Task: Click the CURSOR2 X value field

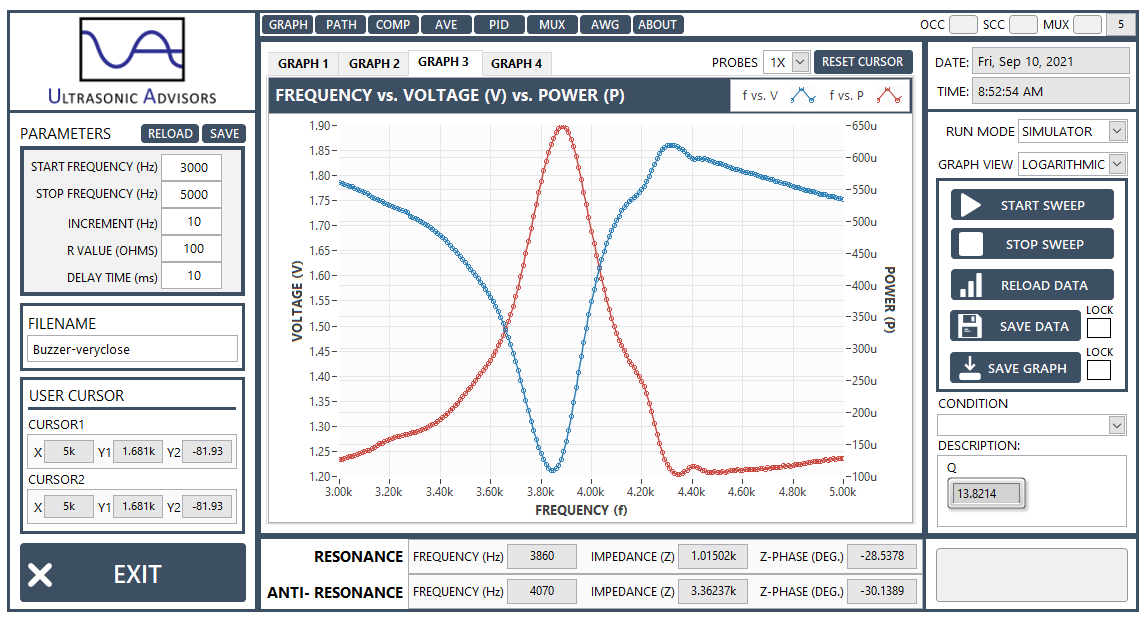Action: click(69, 506)
